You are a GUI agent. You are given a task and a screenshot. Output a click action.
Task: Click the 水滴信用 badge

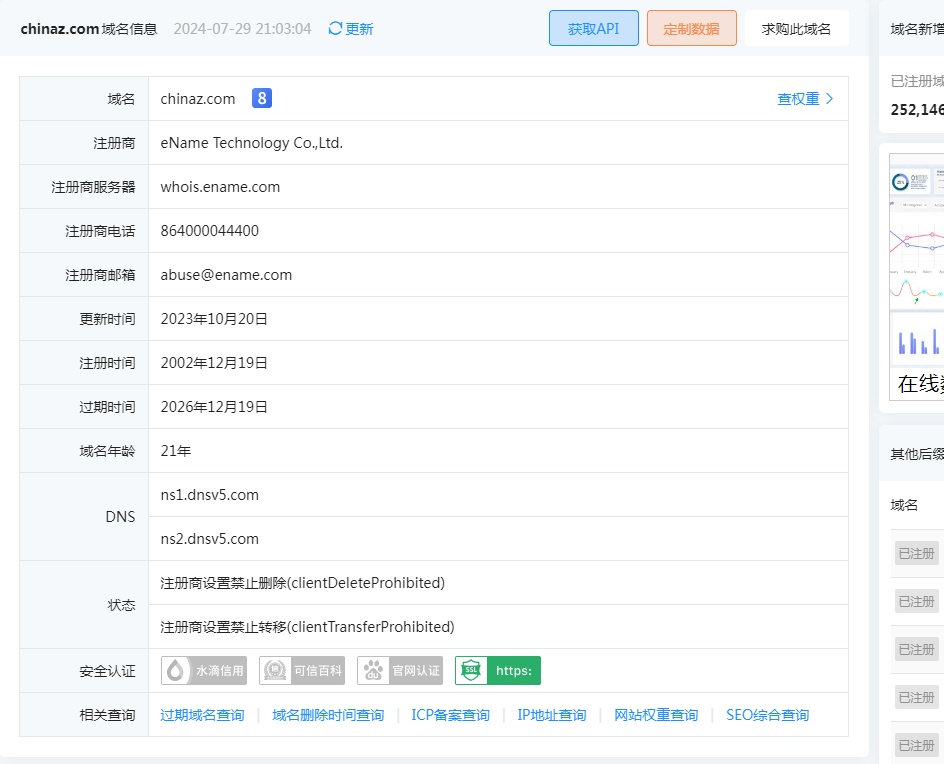click(x=204, y=671)
